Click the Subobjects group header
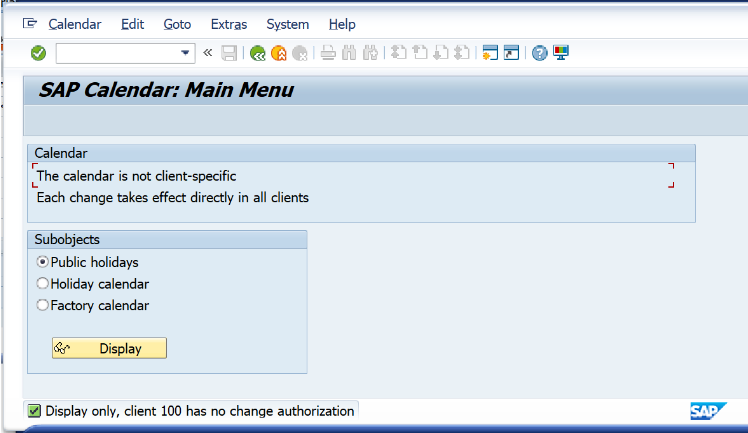Image resolution: width=748 pixels, height=433 pixels. (167, 239)
